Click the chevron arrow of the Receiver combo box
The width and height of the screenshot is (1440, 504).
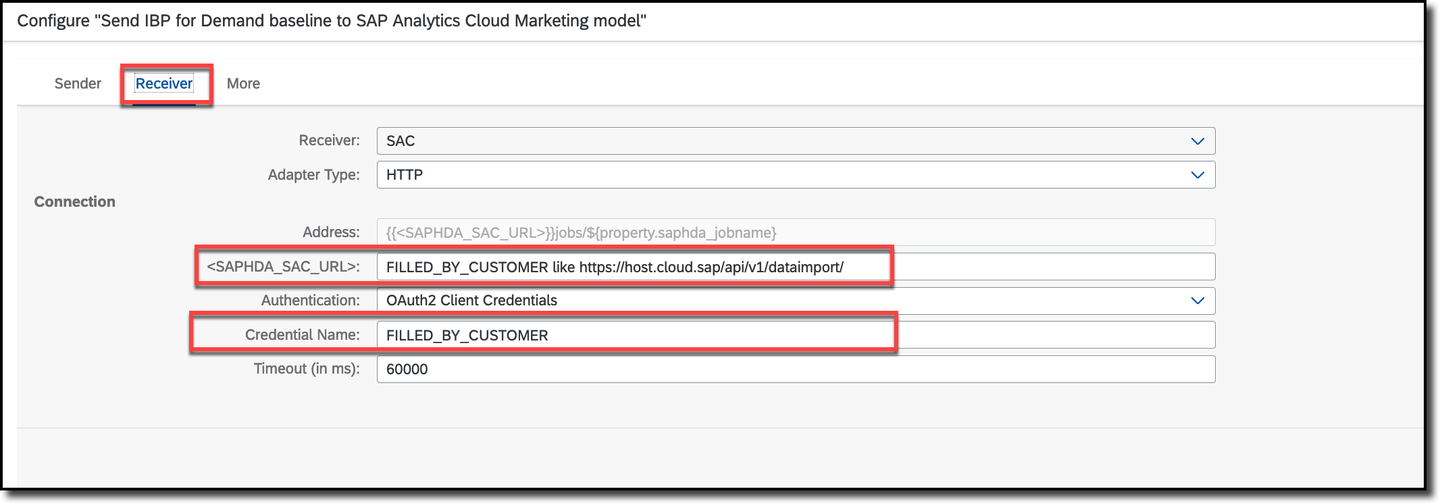tap(1197, 141)
